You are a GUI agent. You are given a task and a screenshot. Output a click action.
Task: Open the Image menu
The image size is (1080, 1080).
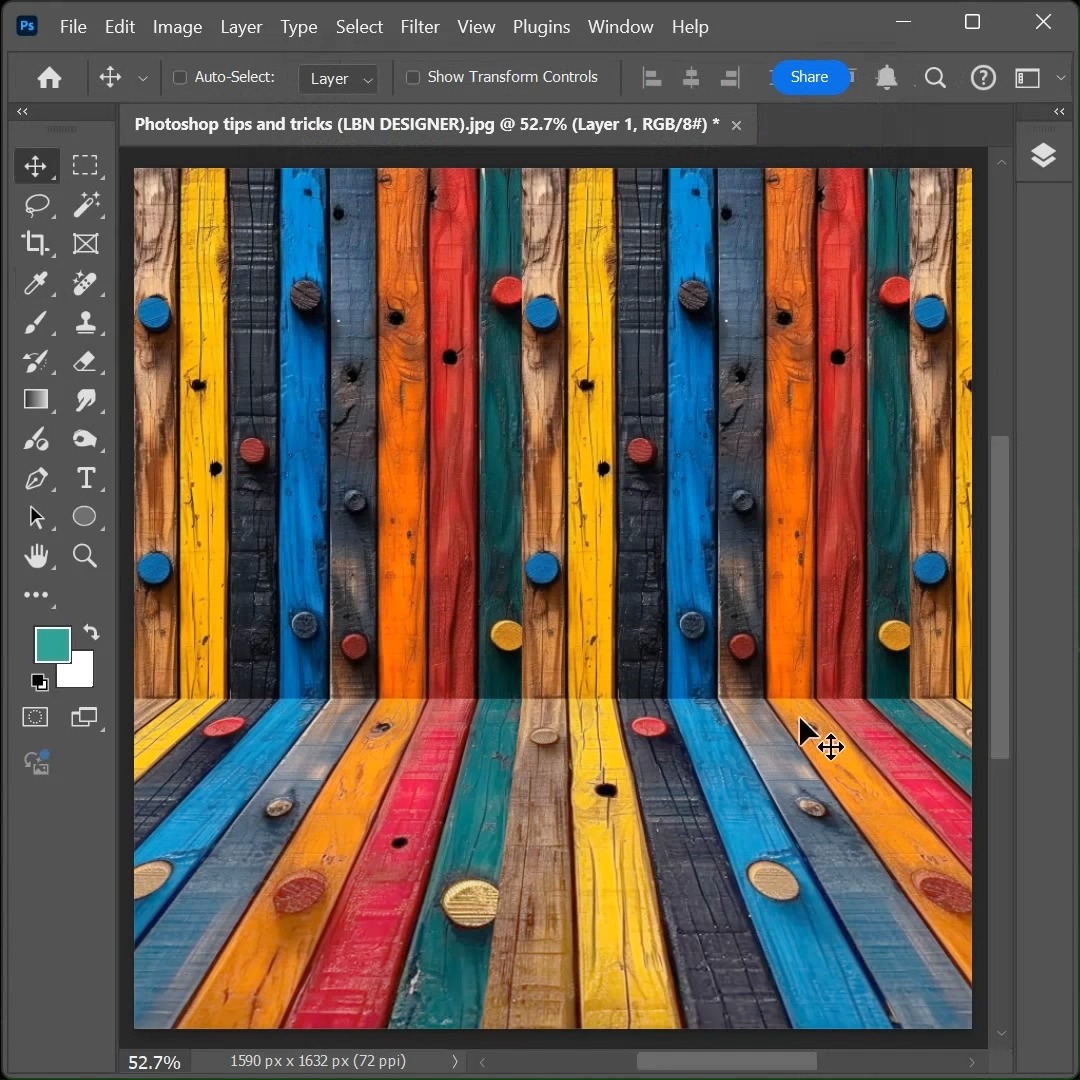(x=177, y=27)
